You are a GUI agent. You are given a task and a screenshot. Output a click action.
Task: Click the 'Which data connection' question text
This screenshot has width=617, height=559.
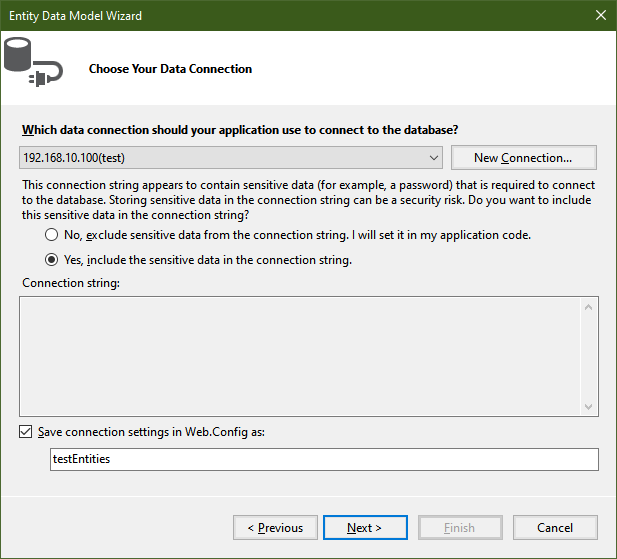pyautogui.click(x=240, y=130)
